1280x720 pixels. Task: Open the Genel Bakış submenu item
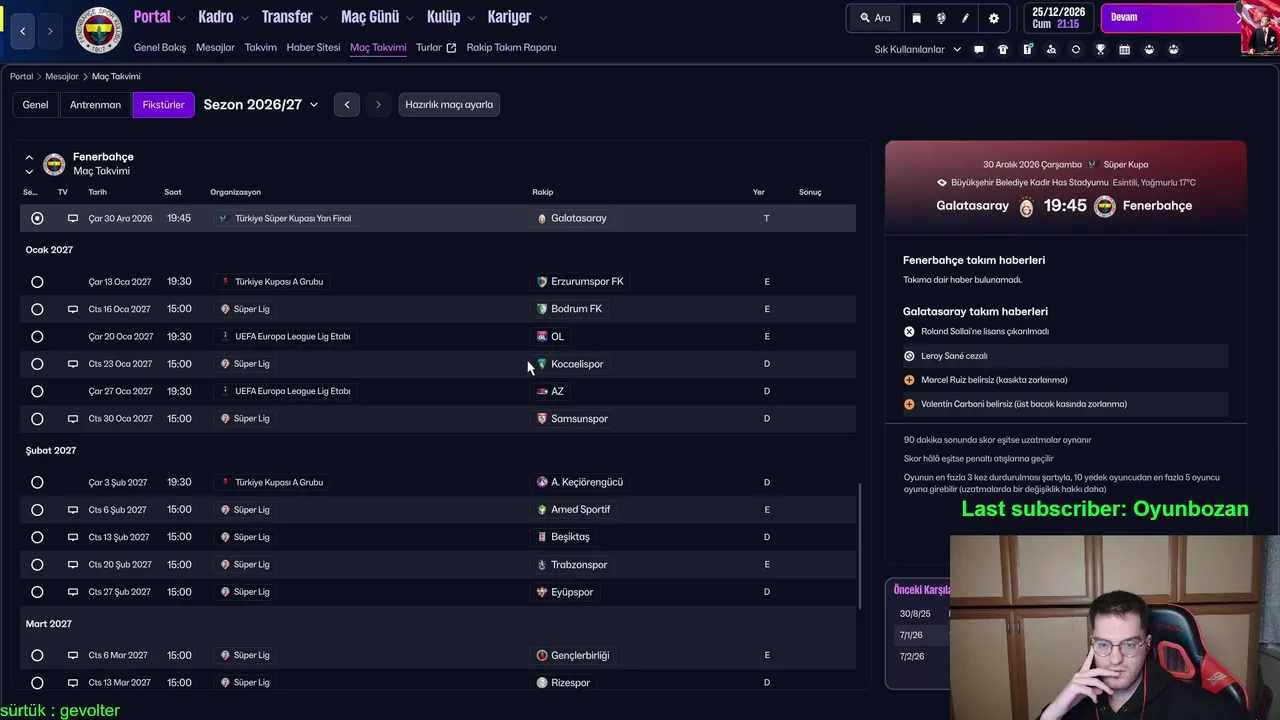click(160, 48)
